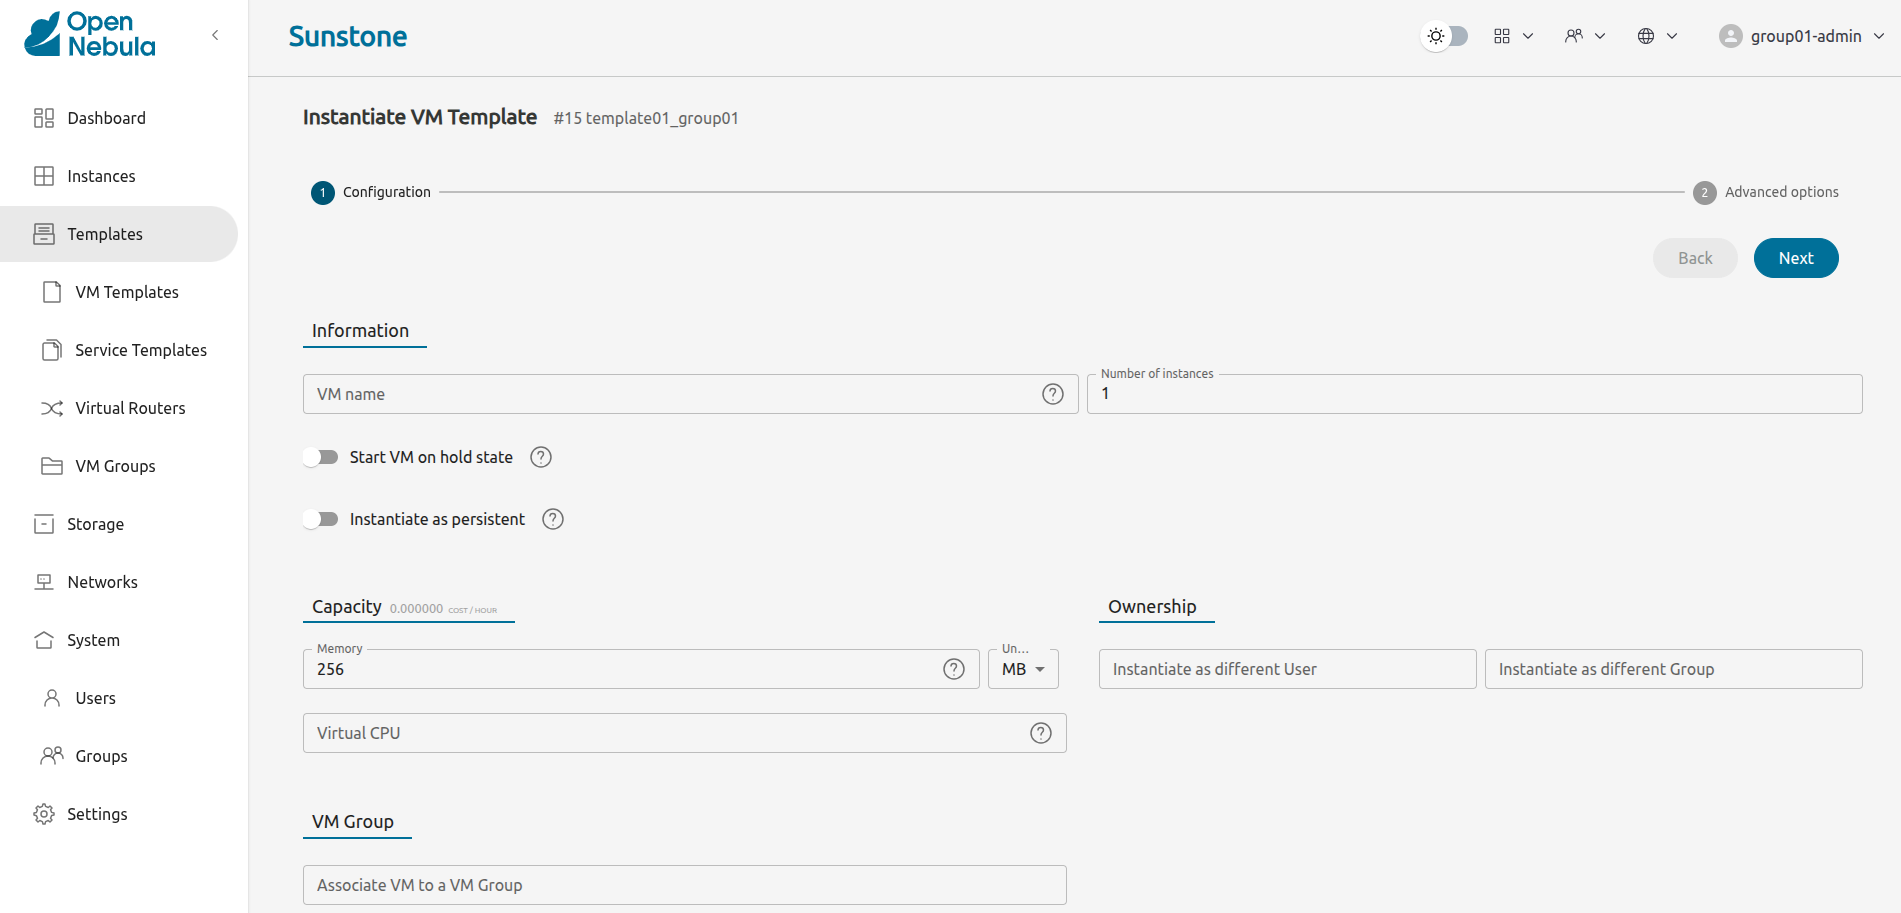Enable Start VM on hold state
This screenshot has height=913, width=1901.
tap(321, 457)
